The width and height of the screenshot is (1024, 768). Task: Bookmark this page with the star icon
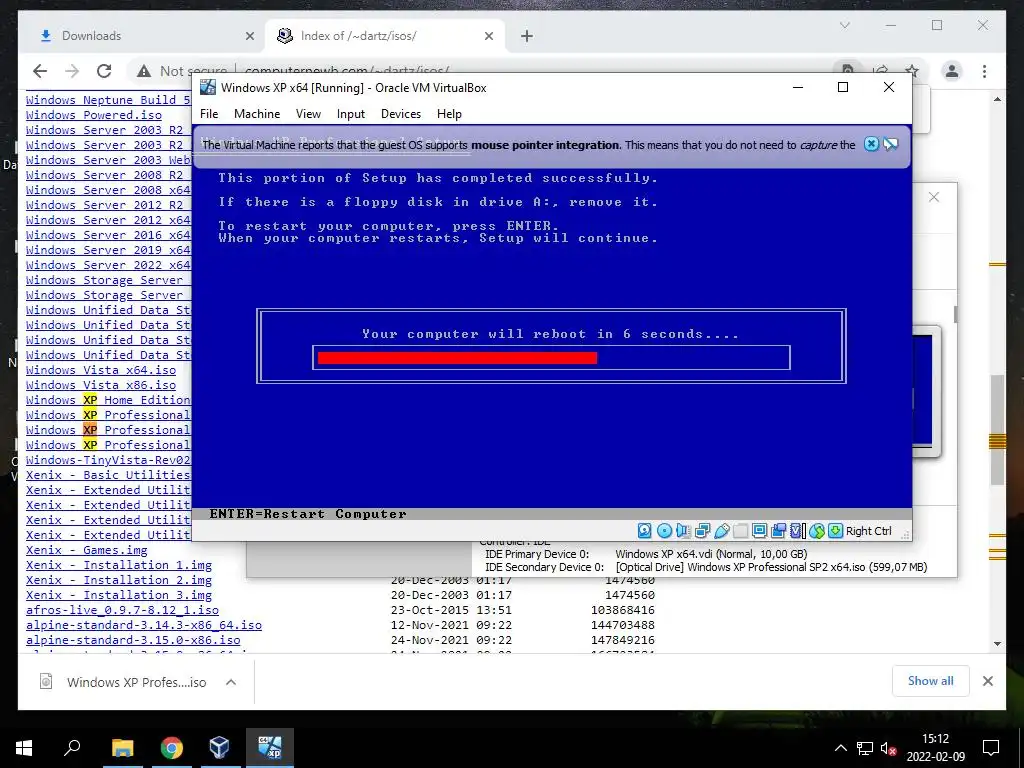[x=912, y=71]
